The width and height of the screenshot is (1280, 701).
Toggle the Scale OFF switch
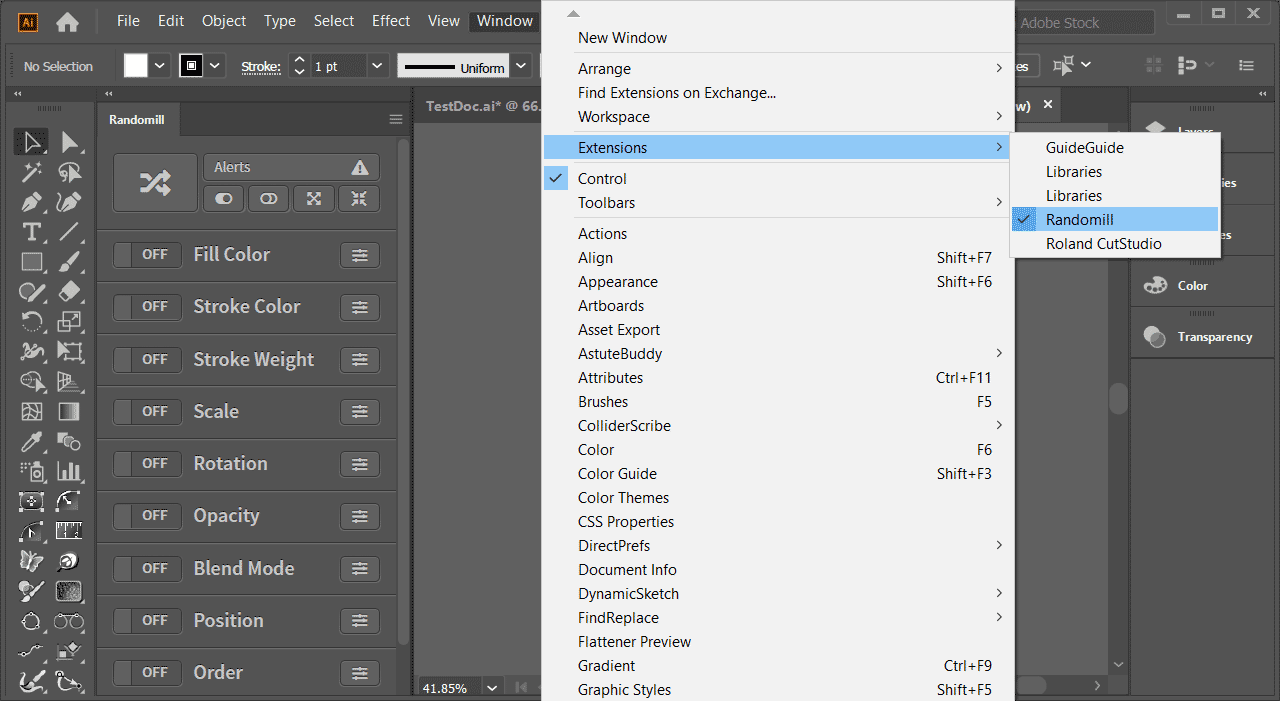pos(147,411)
